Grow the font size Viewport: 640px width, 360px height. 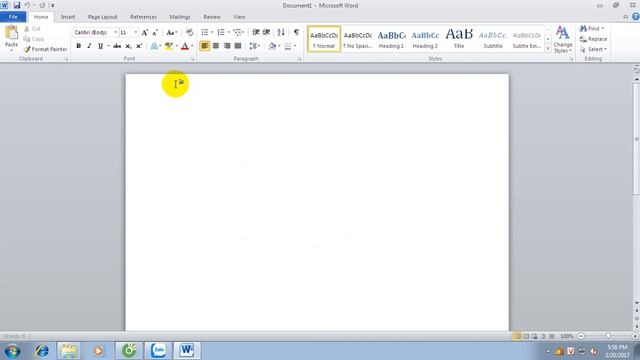pos(144,32)
